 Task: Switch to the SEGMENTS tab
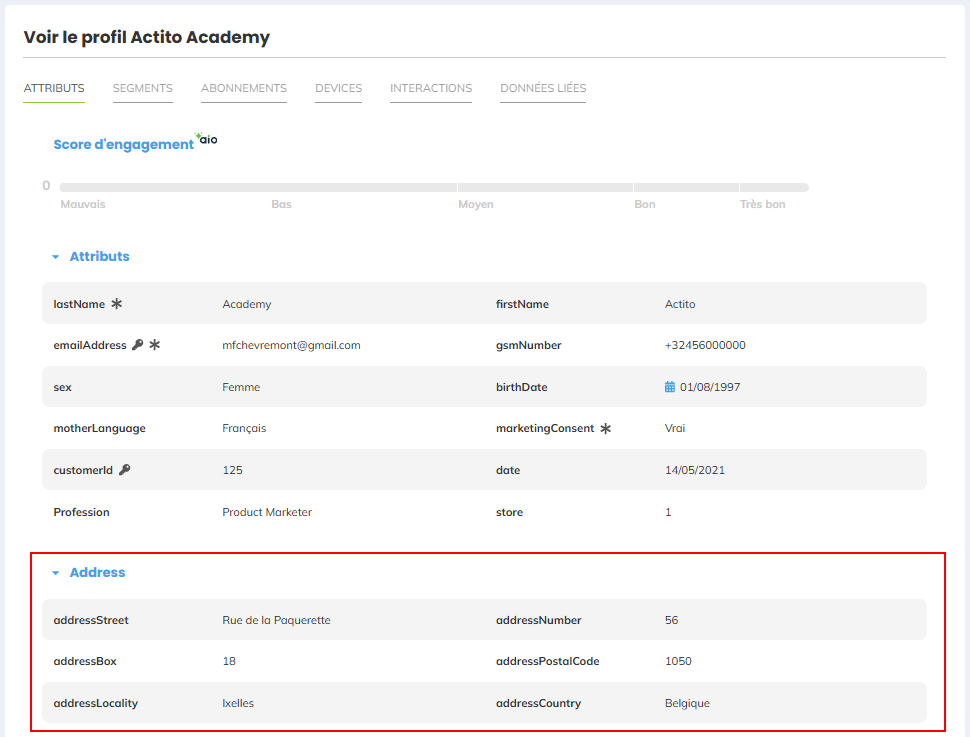click(x=143, y=88)
